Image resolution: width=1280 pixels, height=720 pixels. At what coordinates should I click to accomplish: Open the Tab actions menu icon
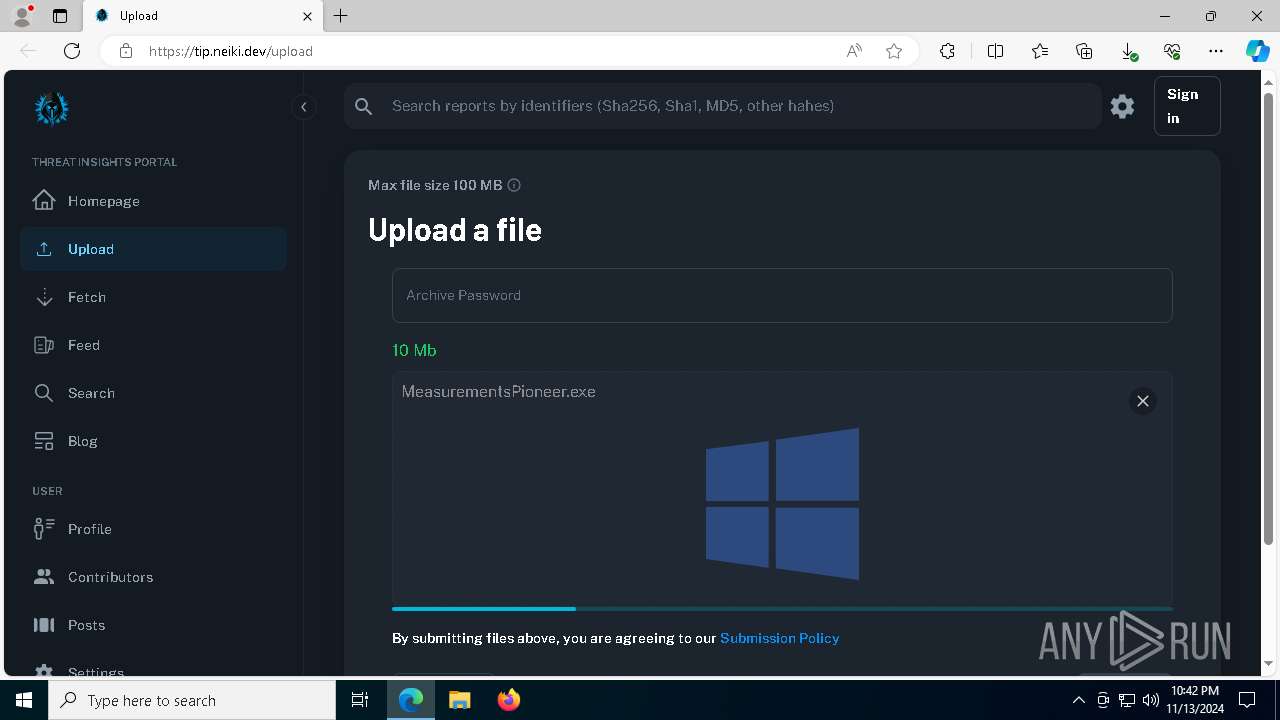click(60, 16)
